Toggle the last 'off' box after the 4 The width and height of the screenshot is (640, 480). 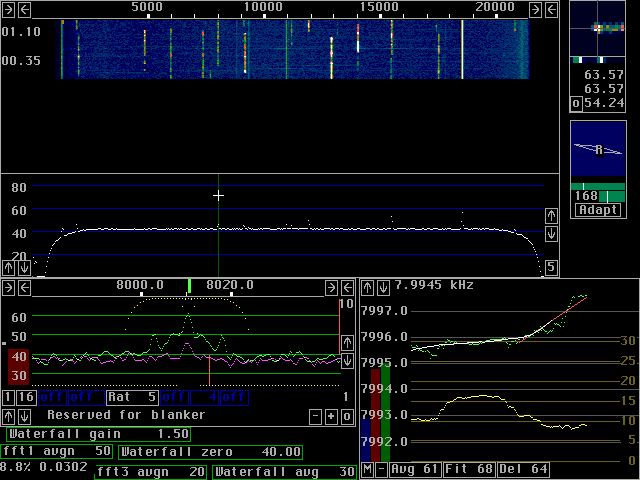tap(234, 397)
